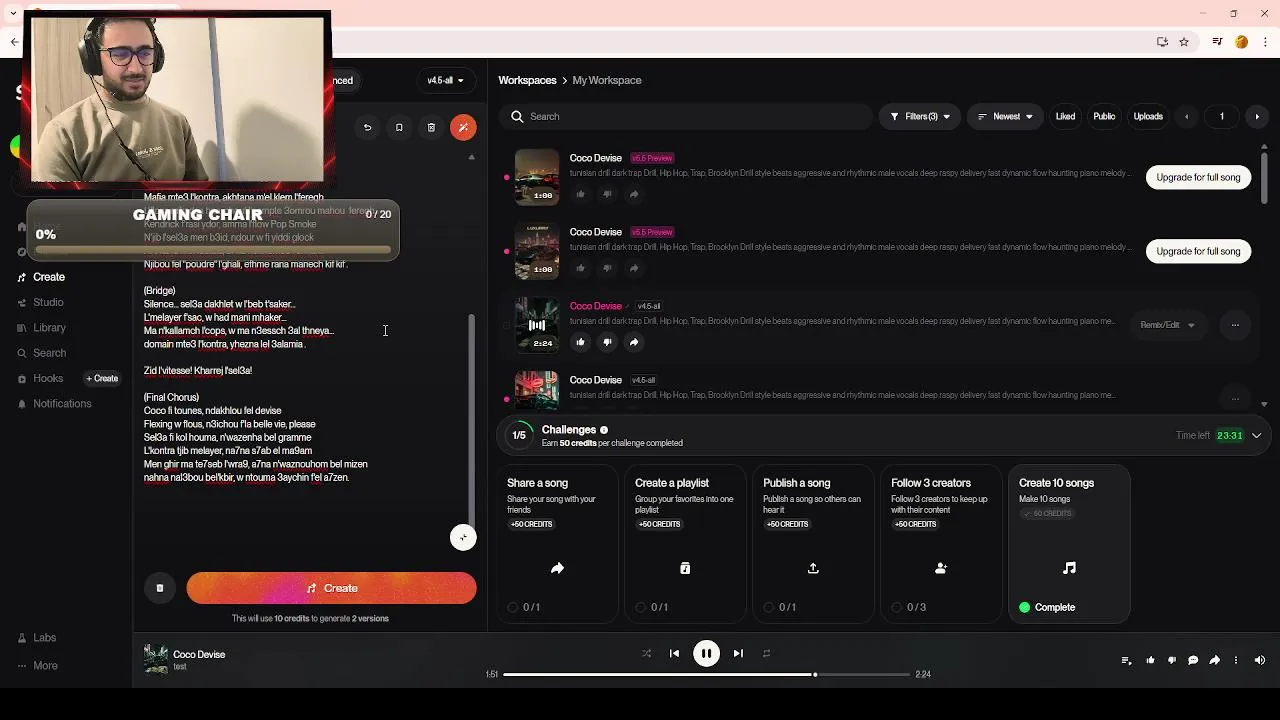Toggle shuffle in the player
1280x720 pixels.
click(646, 653)
